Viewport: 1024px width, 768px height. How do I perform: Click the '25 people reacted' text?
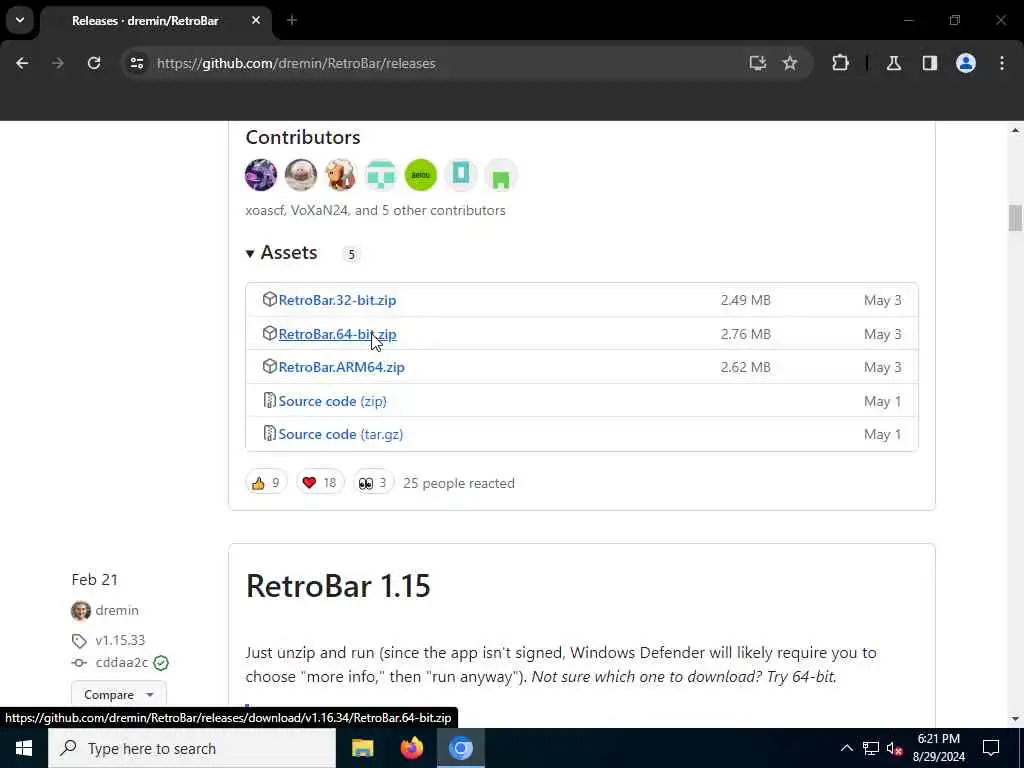point(459,483)
